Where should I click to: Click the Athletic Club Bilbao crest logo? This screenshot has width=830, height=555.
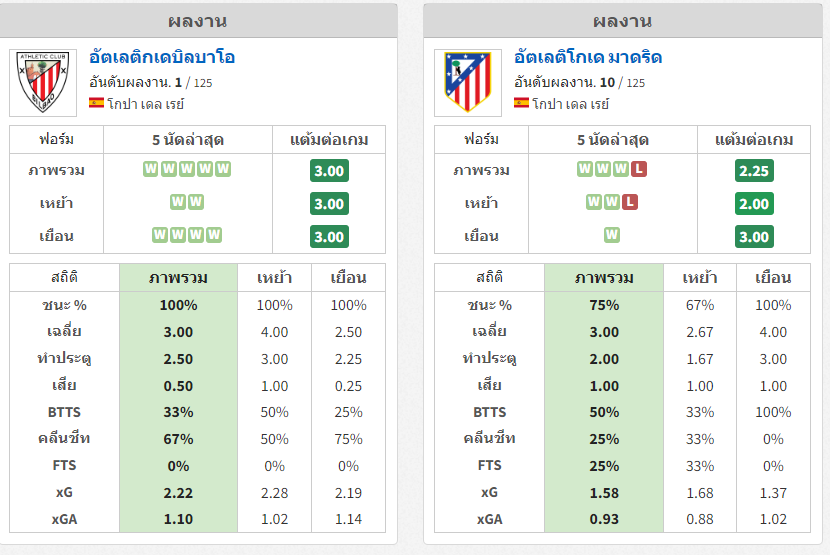tap(43, 83)
